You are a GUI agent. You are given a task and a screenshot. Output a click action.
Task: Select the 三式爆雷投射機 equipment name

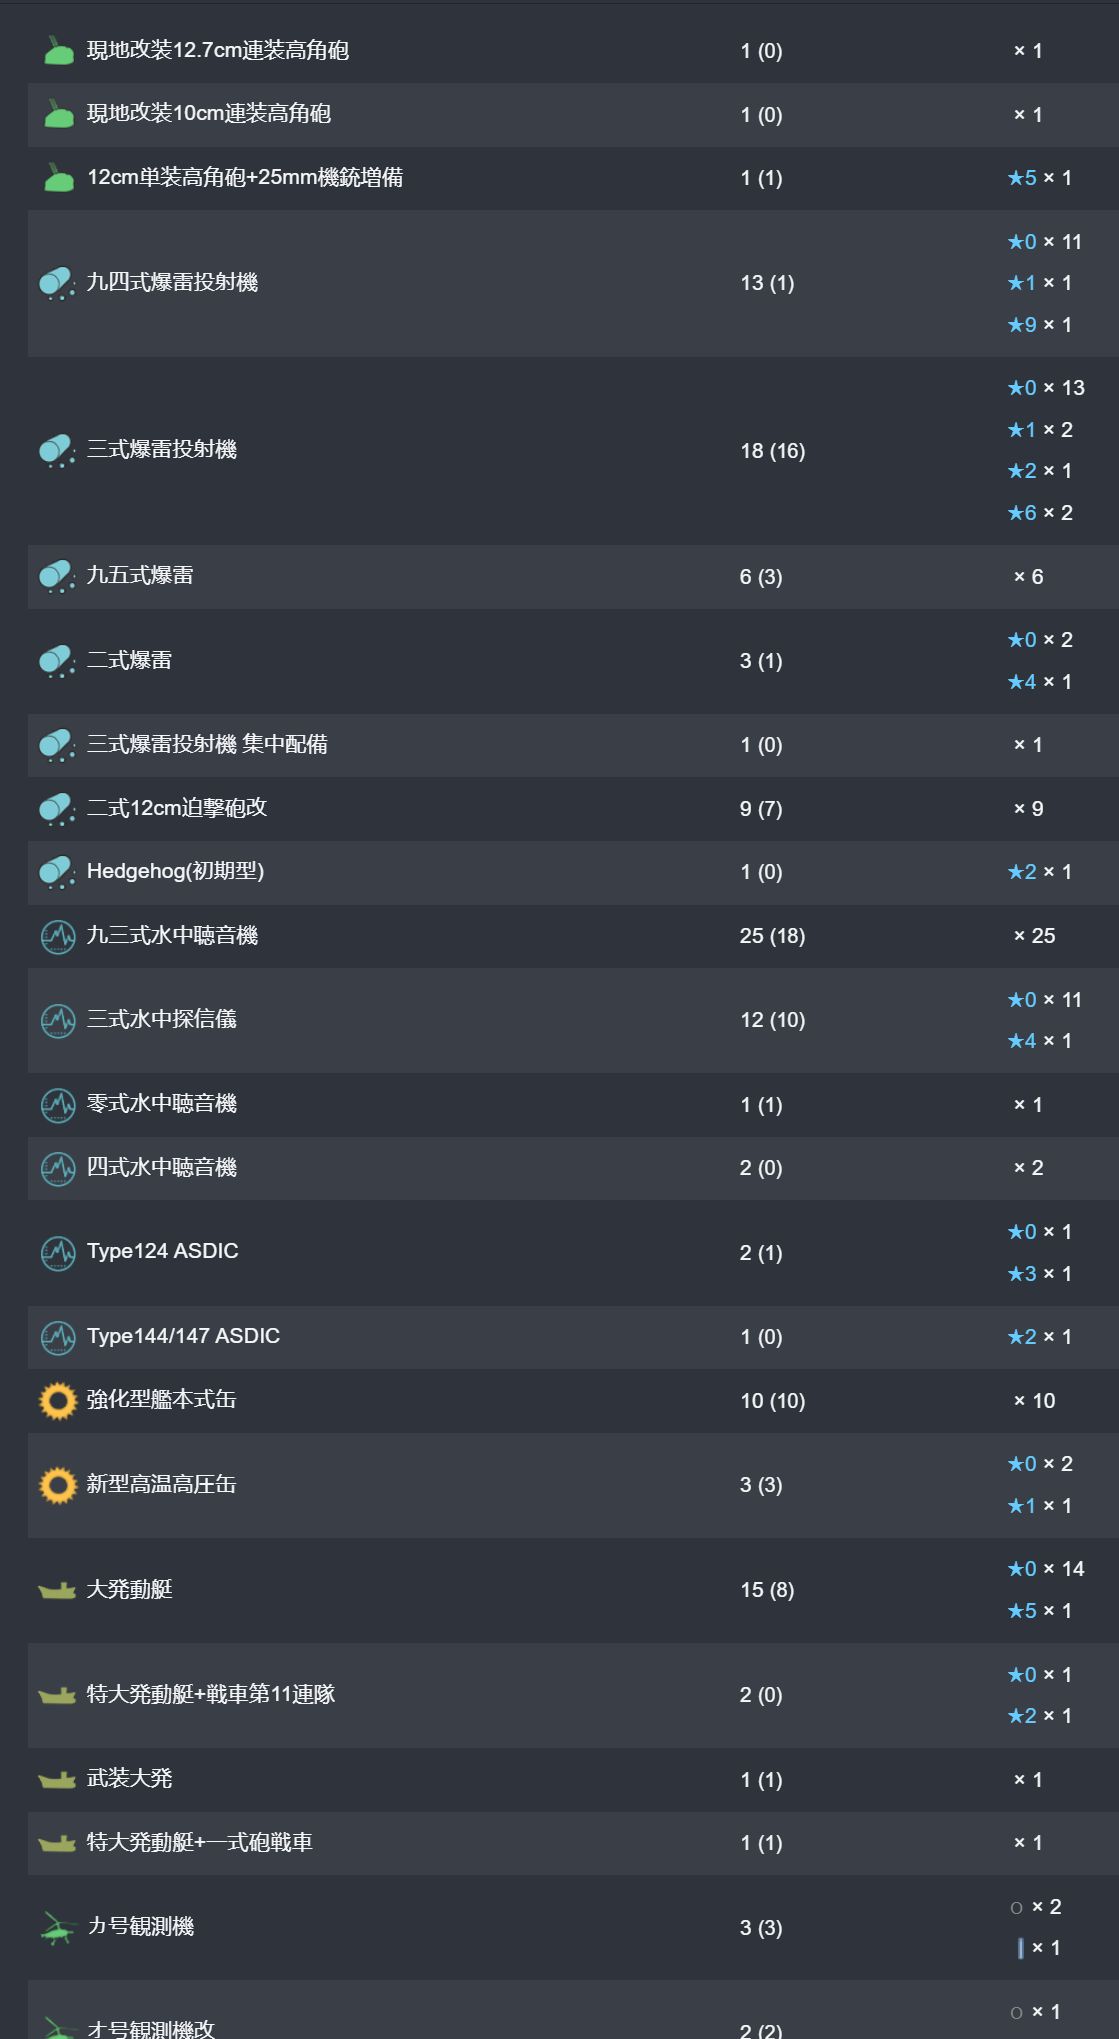(162, 450)
